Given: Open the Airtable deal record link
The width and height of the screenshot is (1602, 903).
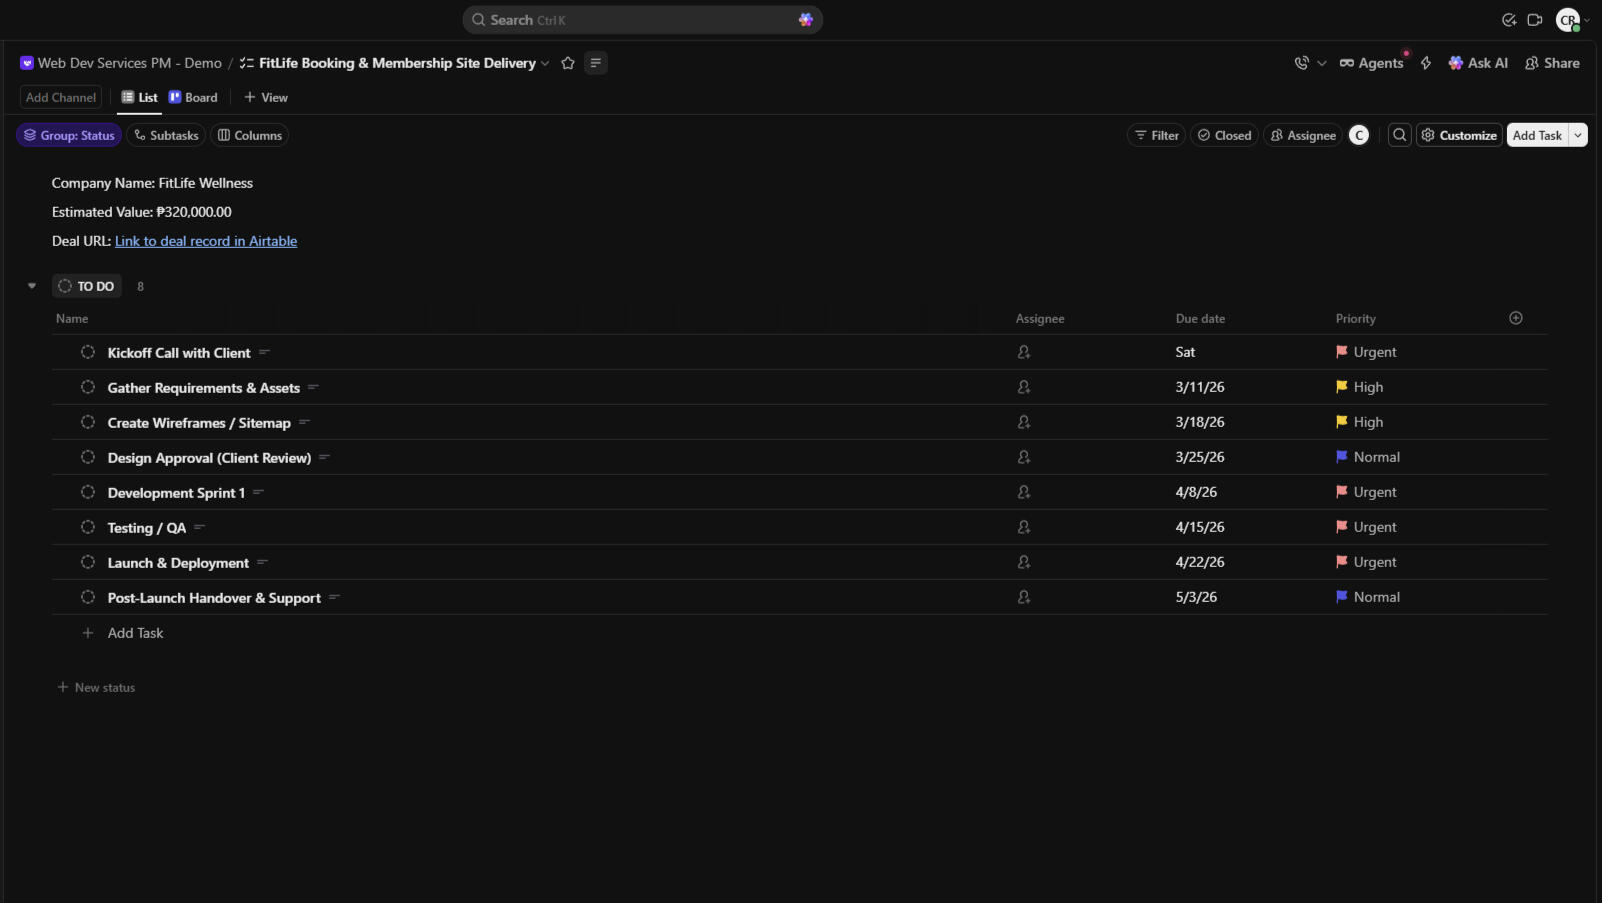Looking at the screenshot, I should pyautogui.click(x=206, y=241).
